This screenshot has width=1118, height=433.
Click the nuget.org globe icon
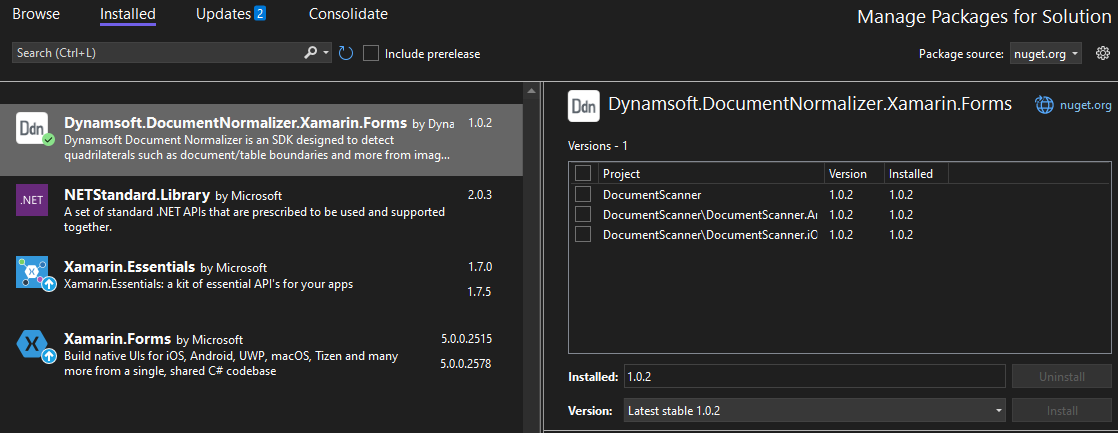[1044, 105]
